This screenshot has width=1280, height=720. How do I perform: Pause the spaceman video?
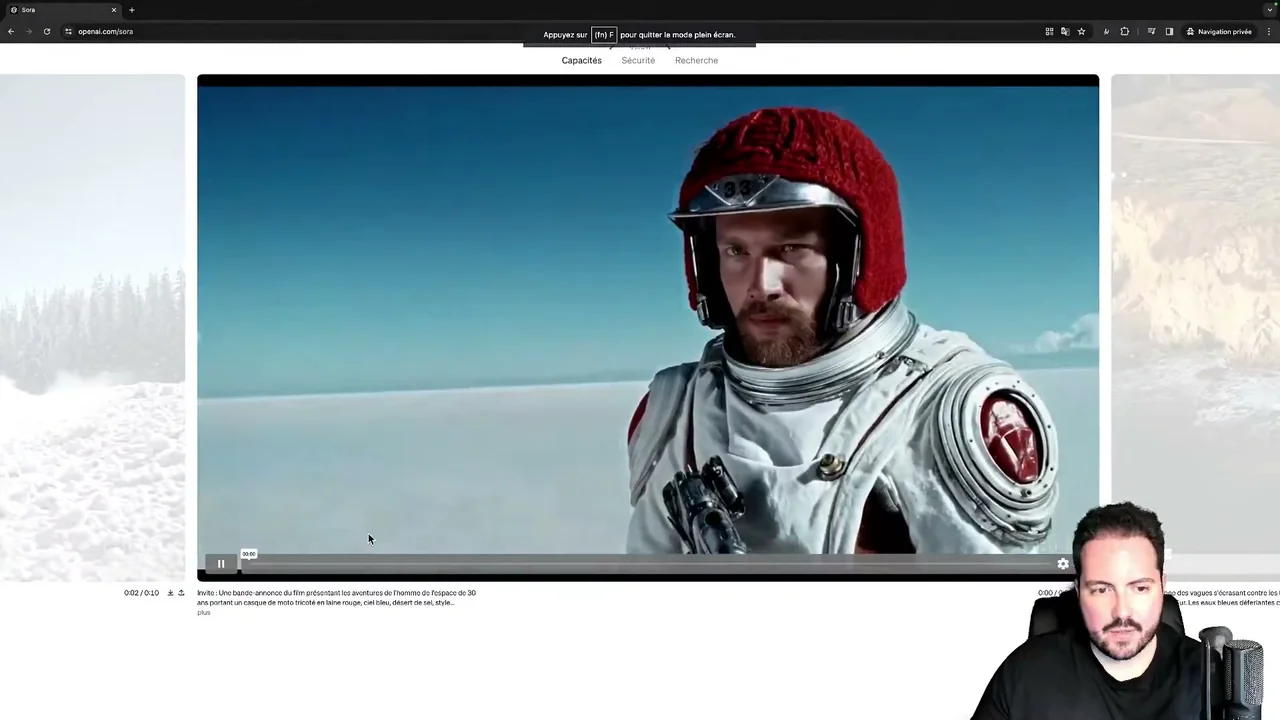(221, 564)
